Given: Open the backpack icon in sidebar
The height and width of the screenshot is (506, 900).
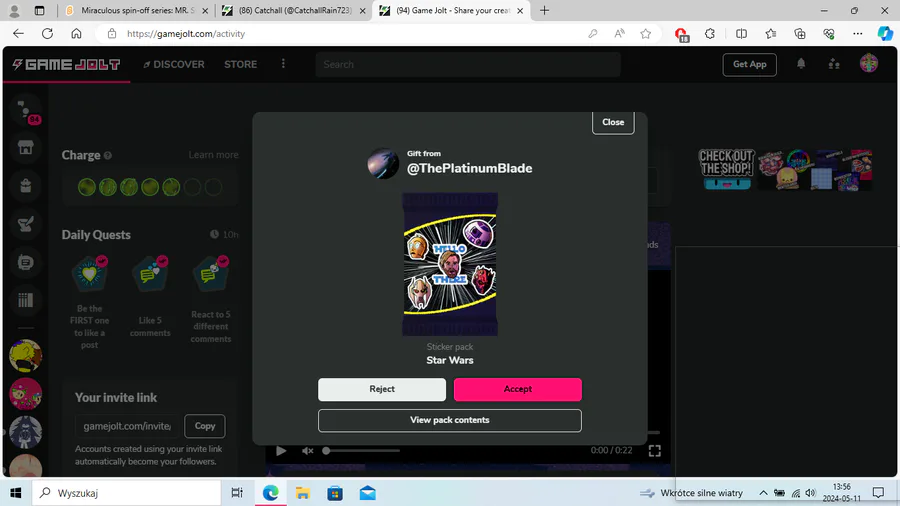Looking at the screenshot, I should click(x=25, y=185).
